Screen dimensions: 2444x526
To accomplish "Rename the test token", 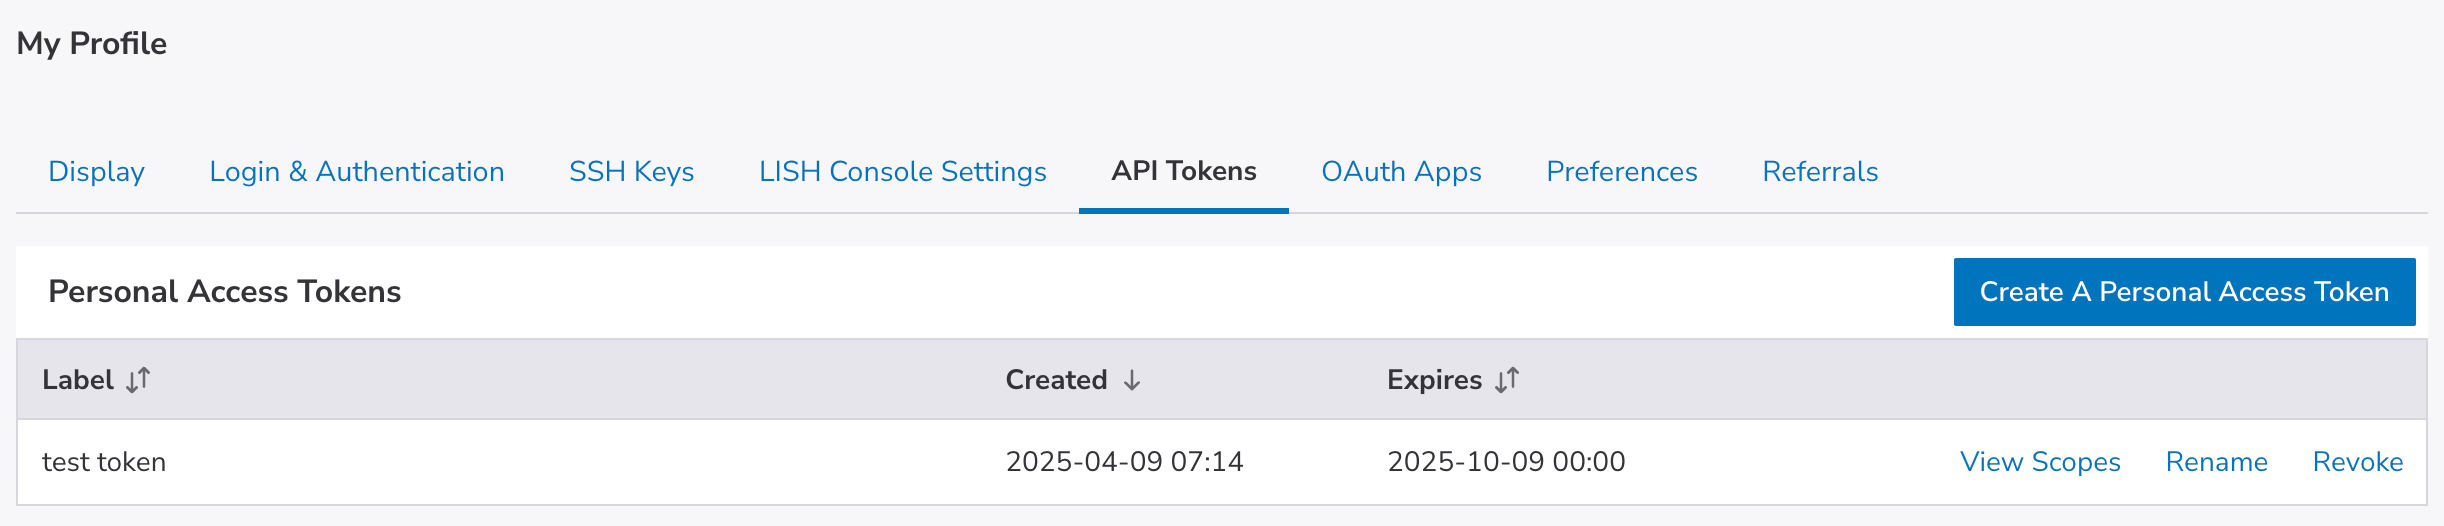I will coord(2217,462).
